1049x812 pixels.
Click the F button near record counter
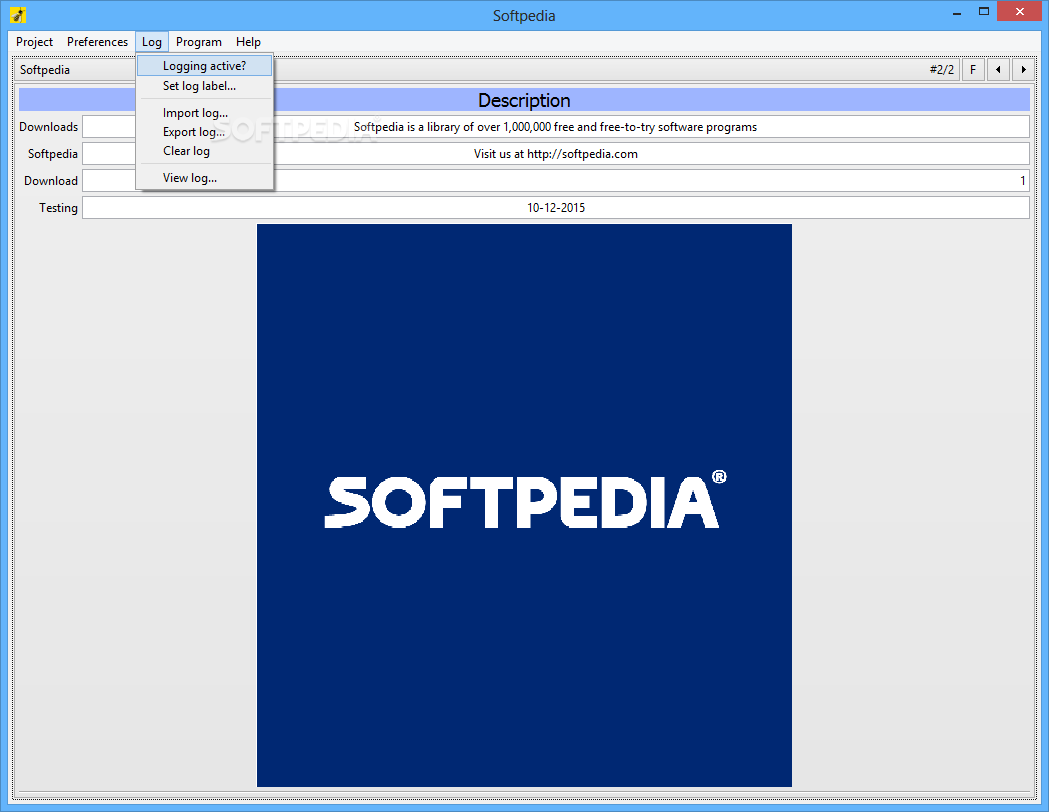point(973,70)
